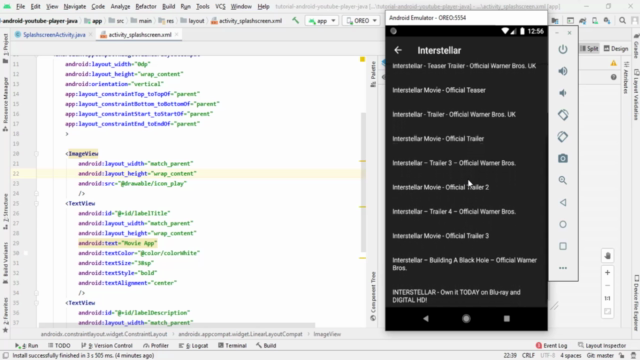Image resolution: width=640 pixels, height=360 pixels.
Task: Tap 'Interstellar – Building A Black Hole' item
Action: pyautogui.click(x=466, y=264)
